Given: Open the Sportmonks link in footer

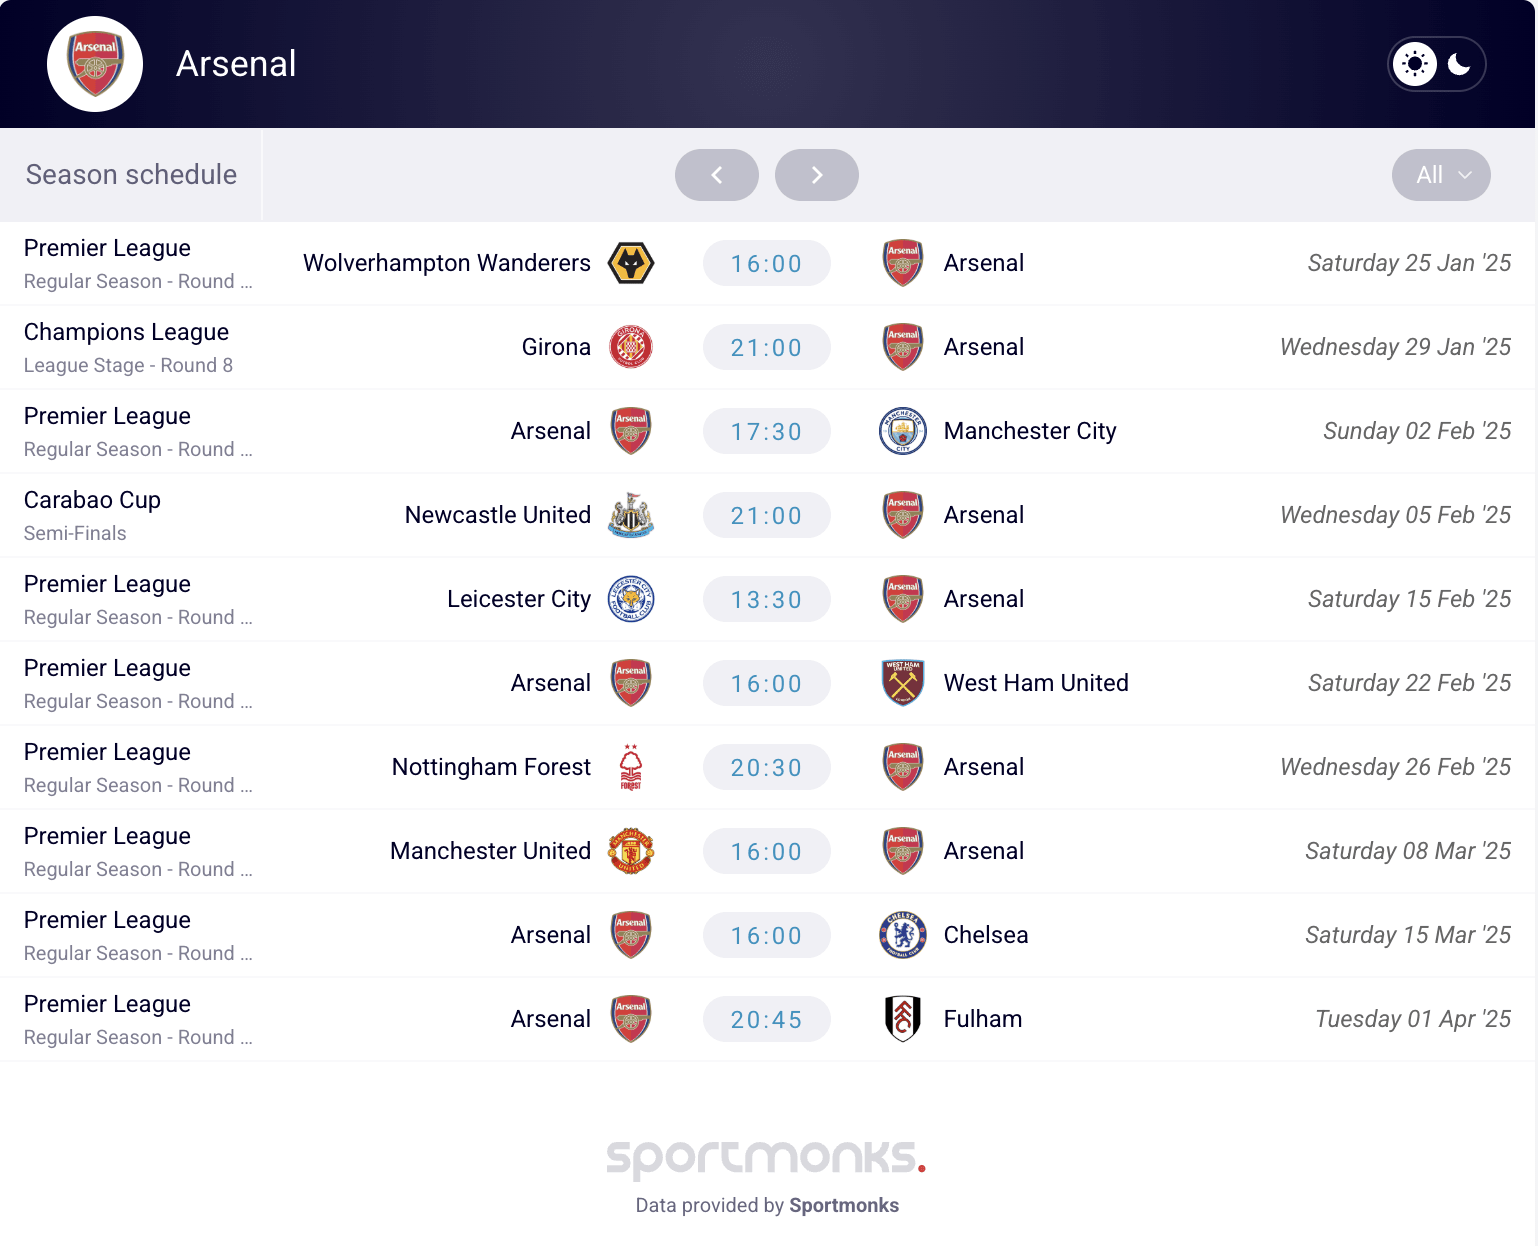Looking at the screenshot, I should click(844, 1205).
